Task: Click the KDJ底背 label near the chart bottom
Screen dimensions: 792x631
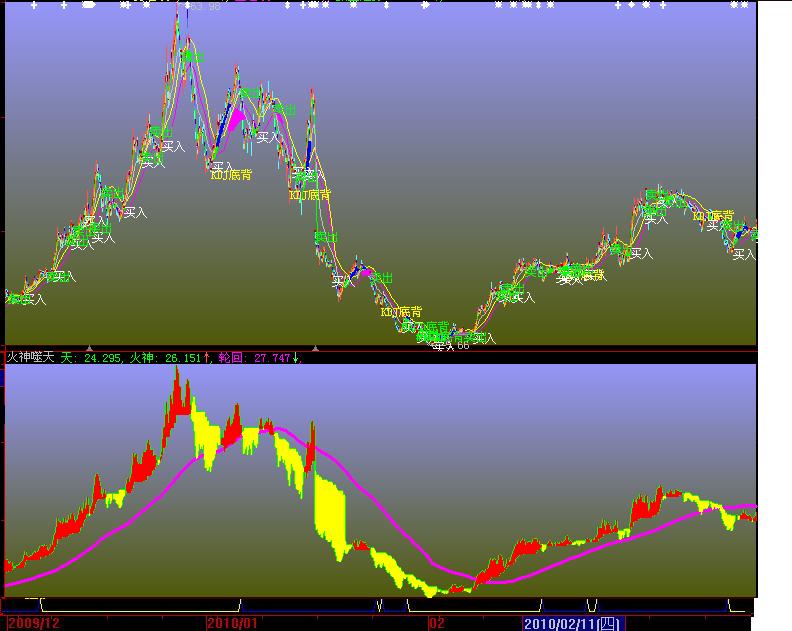Action: coord(401,312)
